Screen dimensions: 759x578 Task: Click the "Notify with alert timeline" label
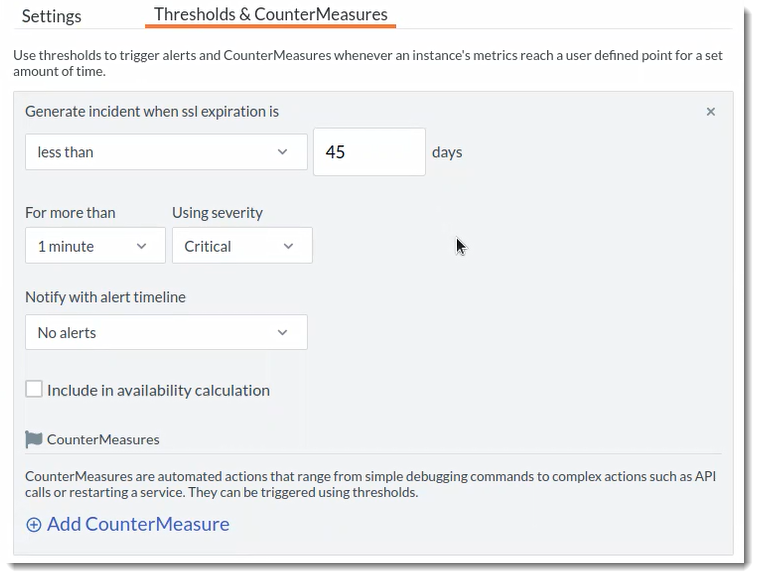pos(105,297)
